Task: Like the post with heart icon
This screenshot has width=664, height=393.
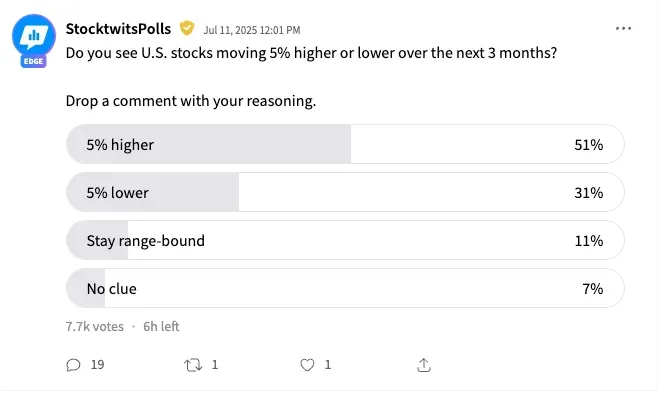Action: coord(307,365)
